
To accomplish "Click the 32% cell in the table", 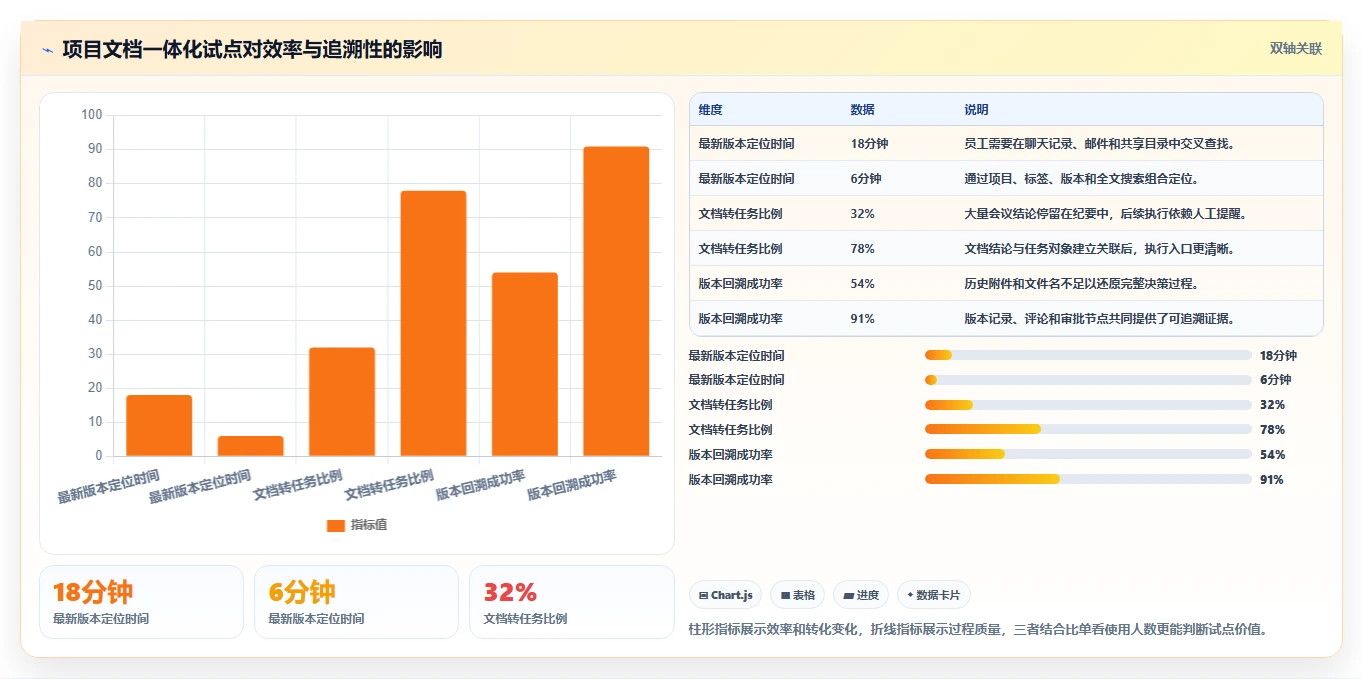I will (x=863, y=214).
